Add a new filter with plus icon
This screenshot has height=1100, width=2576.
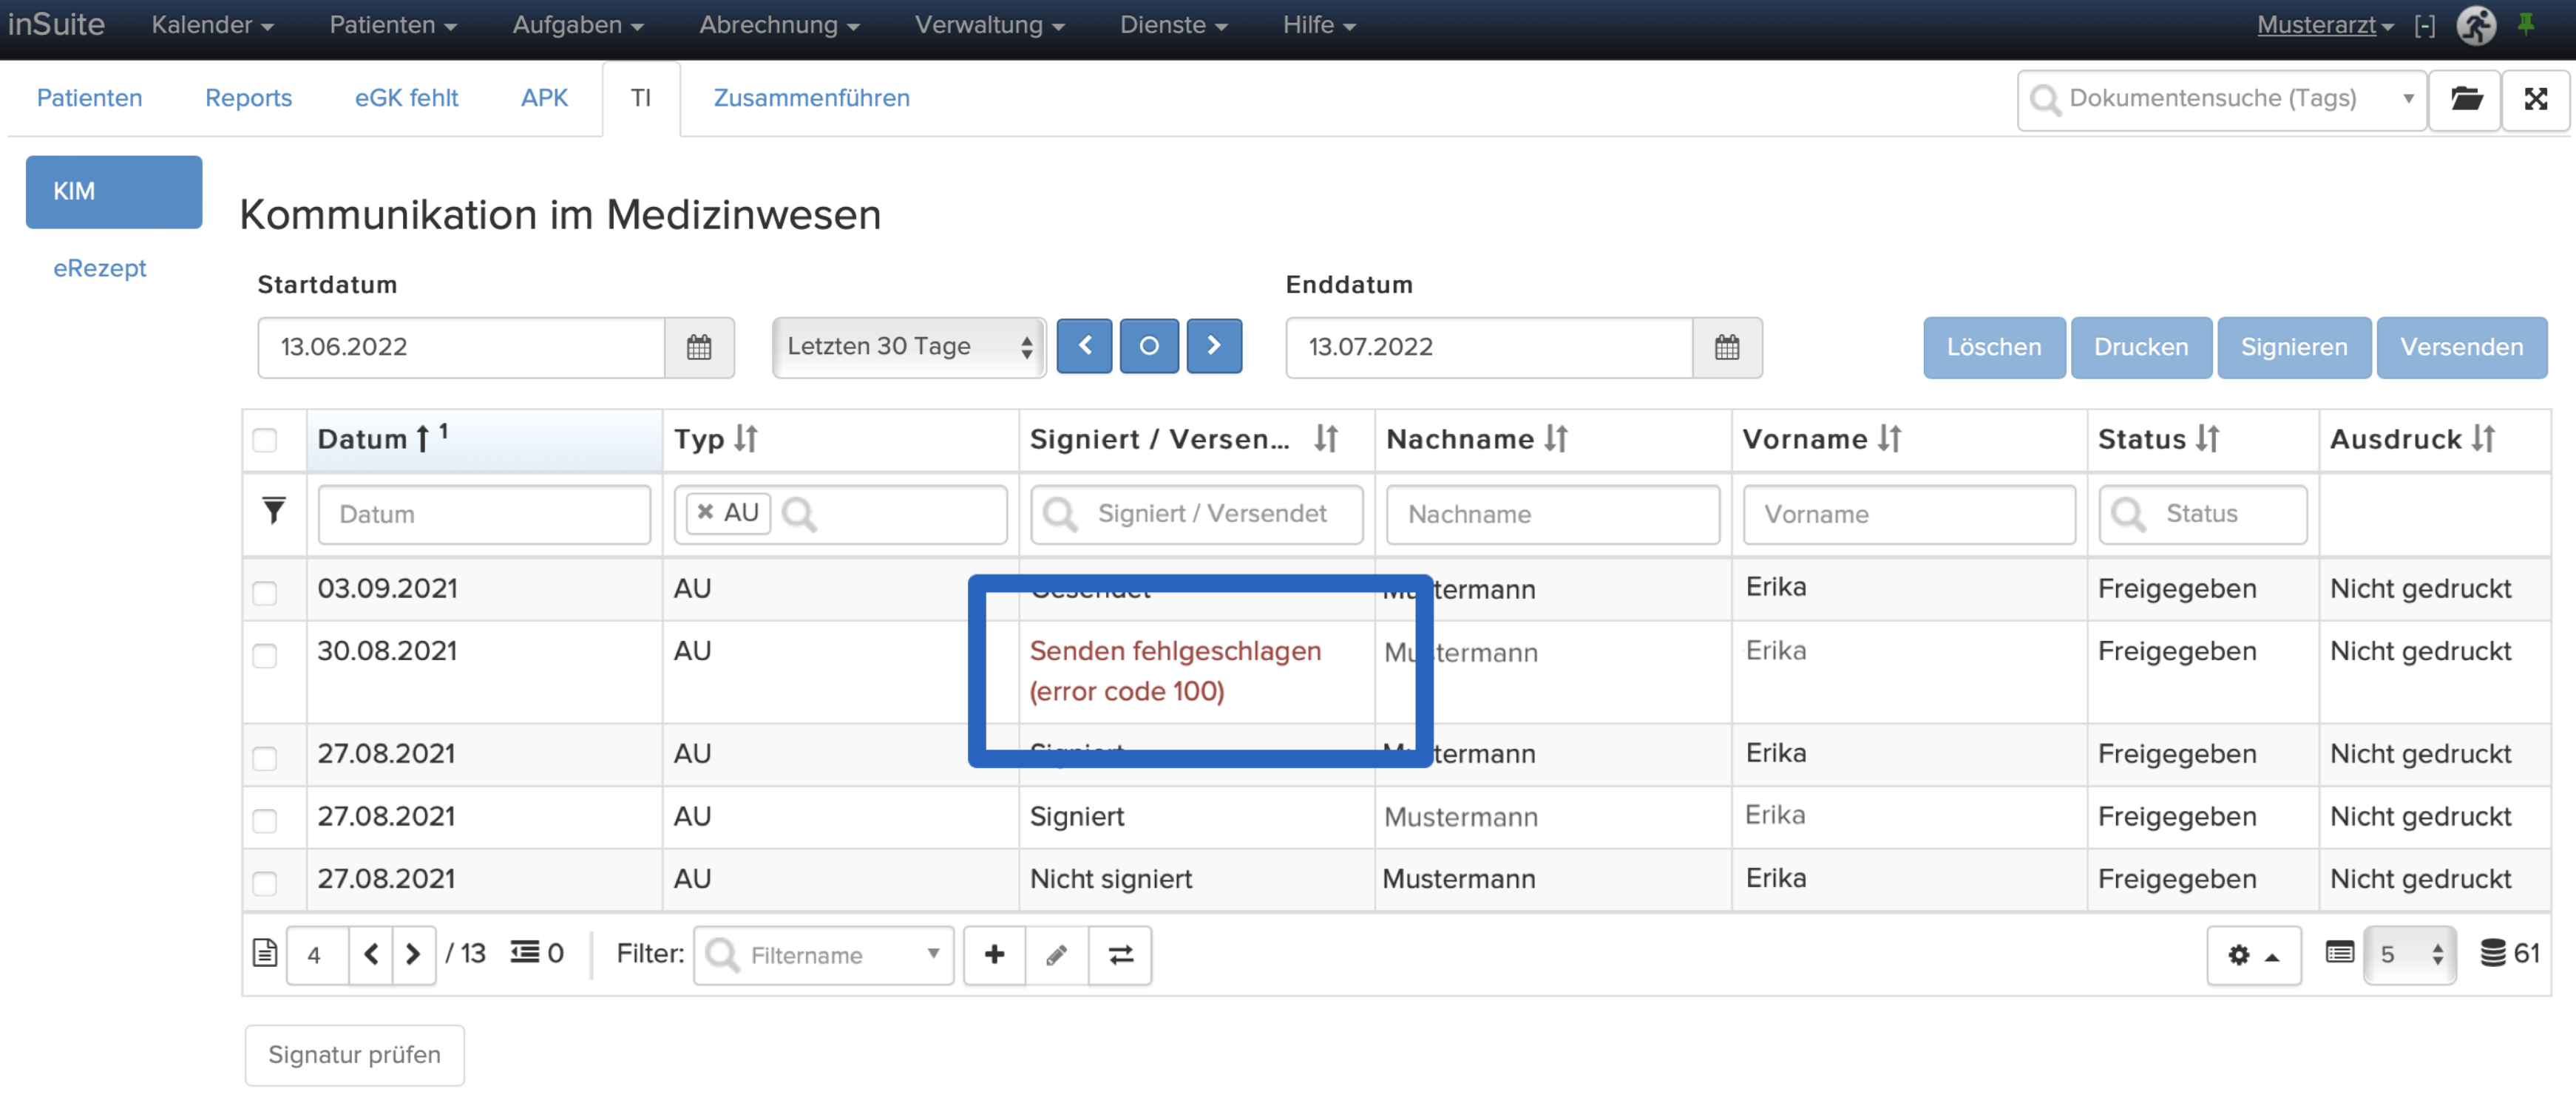point(994,955)
